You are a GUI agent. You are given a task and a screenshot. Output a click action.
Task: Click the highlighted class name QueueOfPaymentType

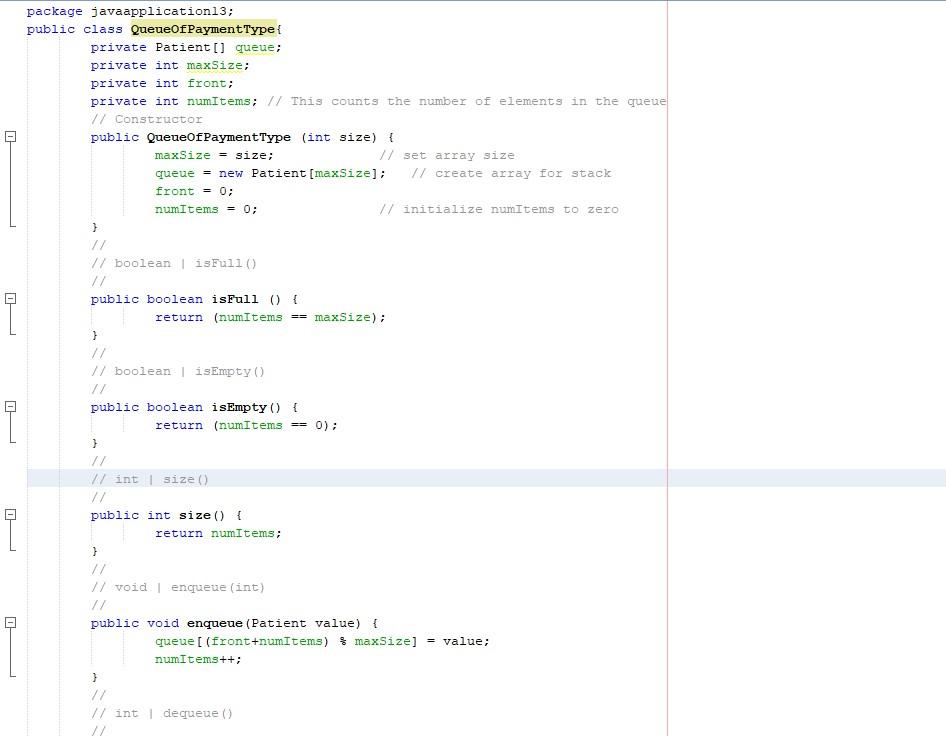202,29
